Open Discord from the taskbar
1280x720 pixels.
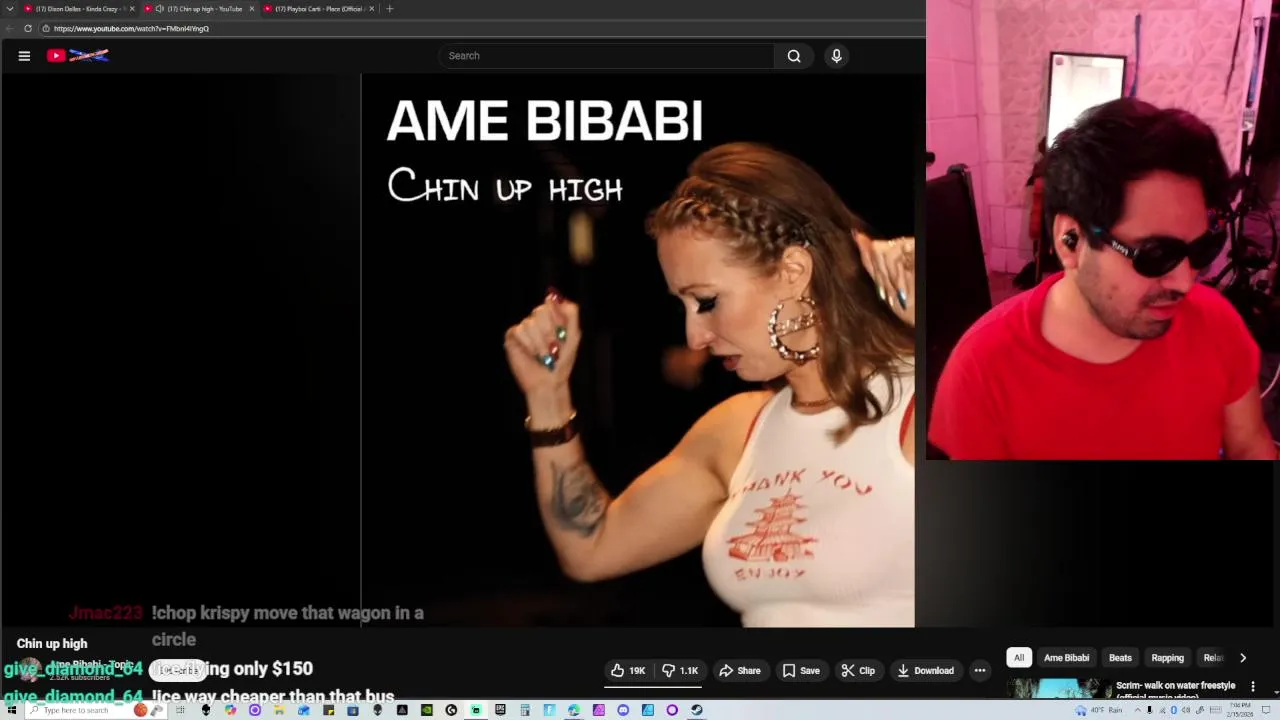pos(623,710)
